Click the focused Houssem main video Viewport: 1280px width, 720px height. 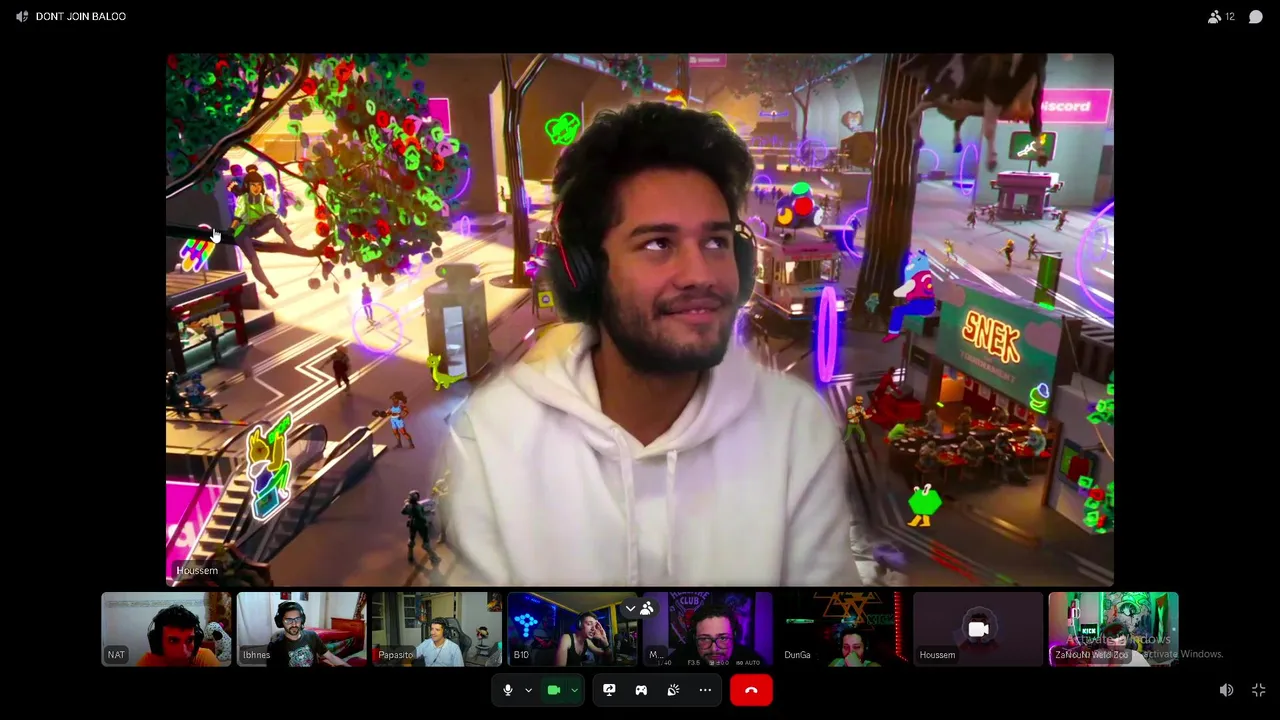click(640, 319)
